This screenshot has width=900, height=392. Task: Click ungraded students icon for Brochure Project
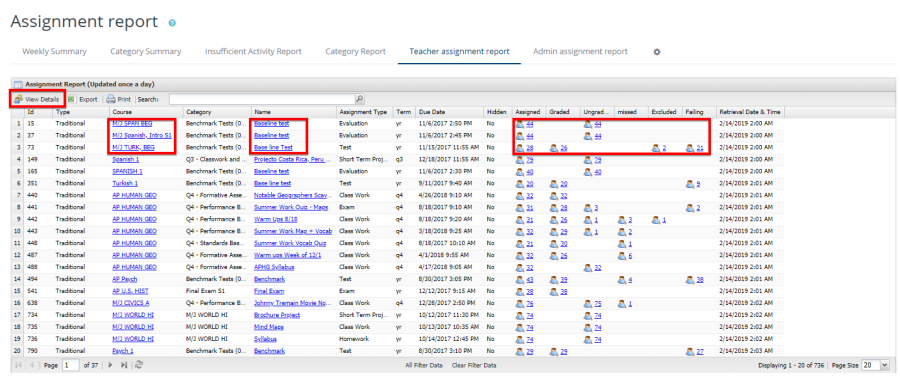(588, 315)
